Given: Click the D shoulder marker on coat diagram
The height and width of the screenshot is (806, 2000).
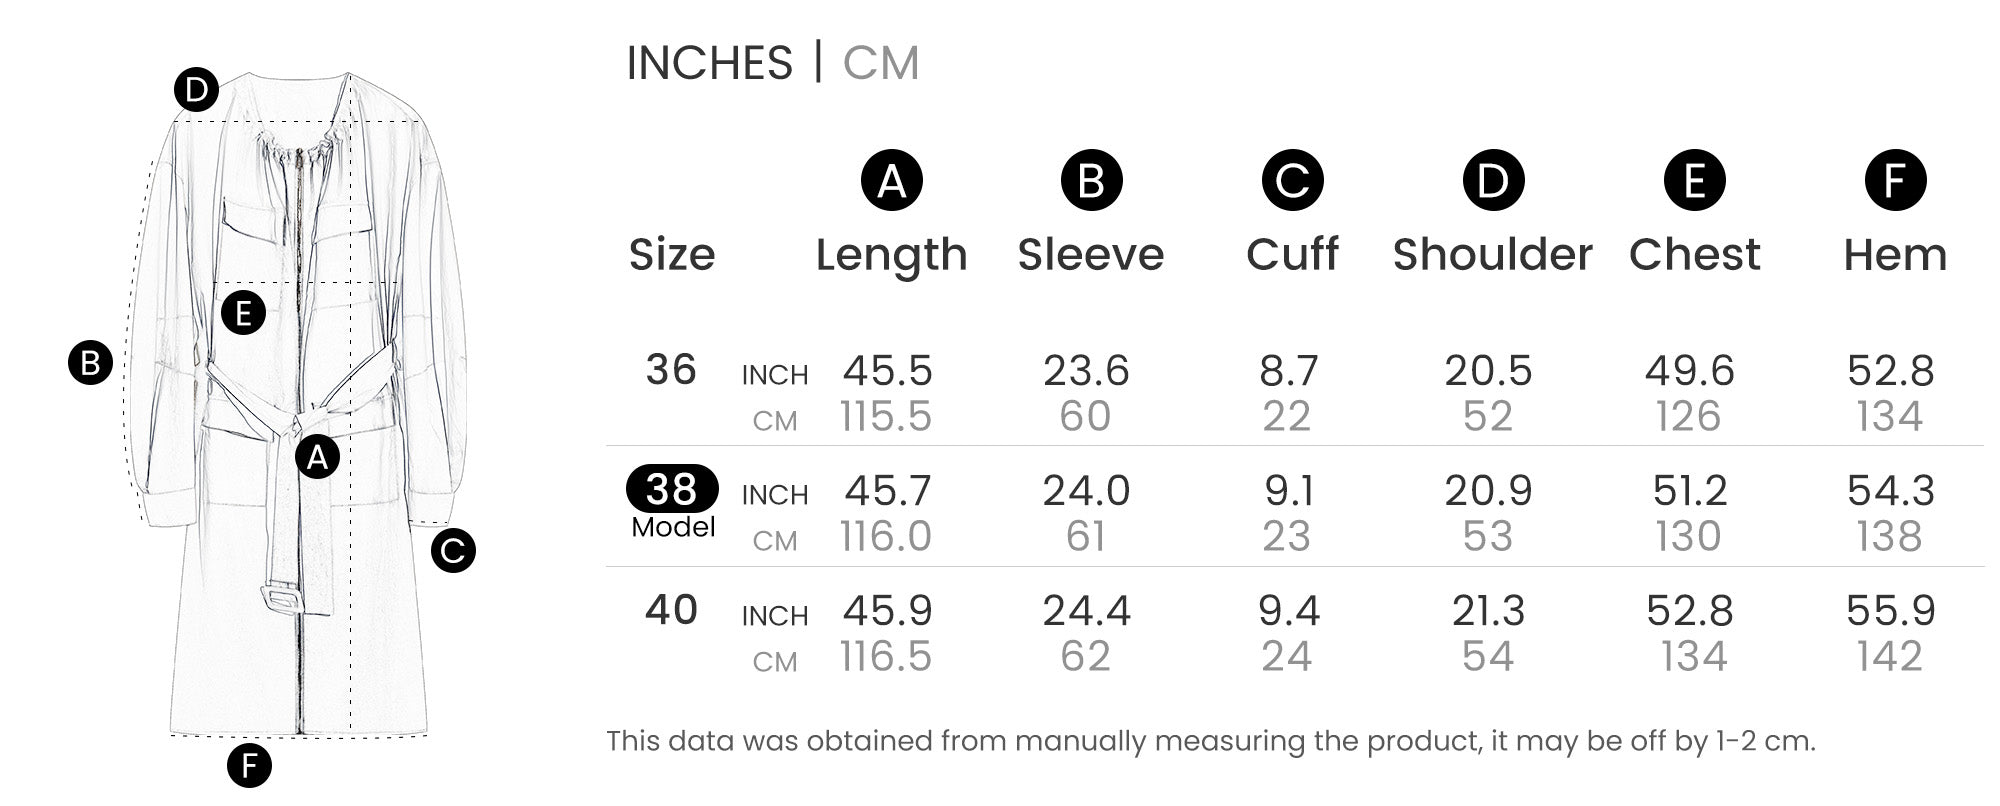Looking at the screenshot, I should pos(197,91).
